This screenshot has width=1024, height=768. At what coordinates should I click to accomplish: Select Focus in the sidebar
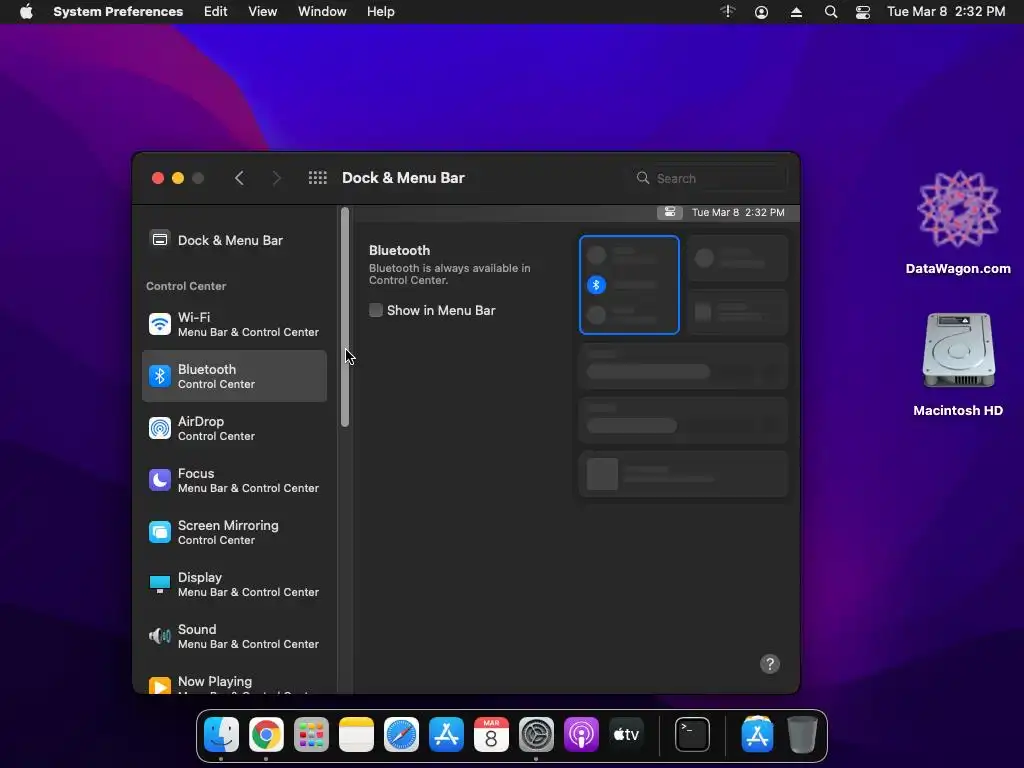[234, 480]
